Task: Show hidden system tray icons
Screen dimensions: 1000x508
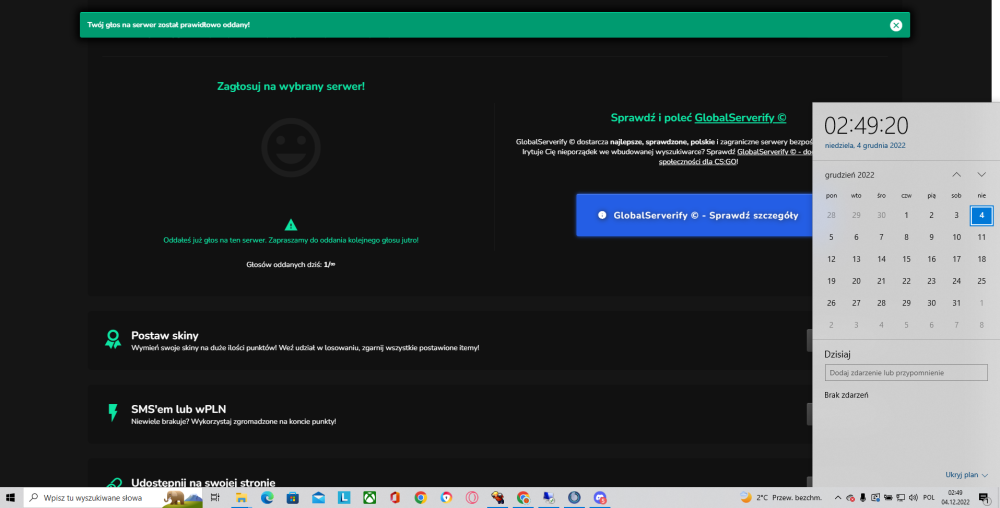Action: (x=838, y=498)
